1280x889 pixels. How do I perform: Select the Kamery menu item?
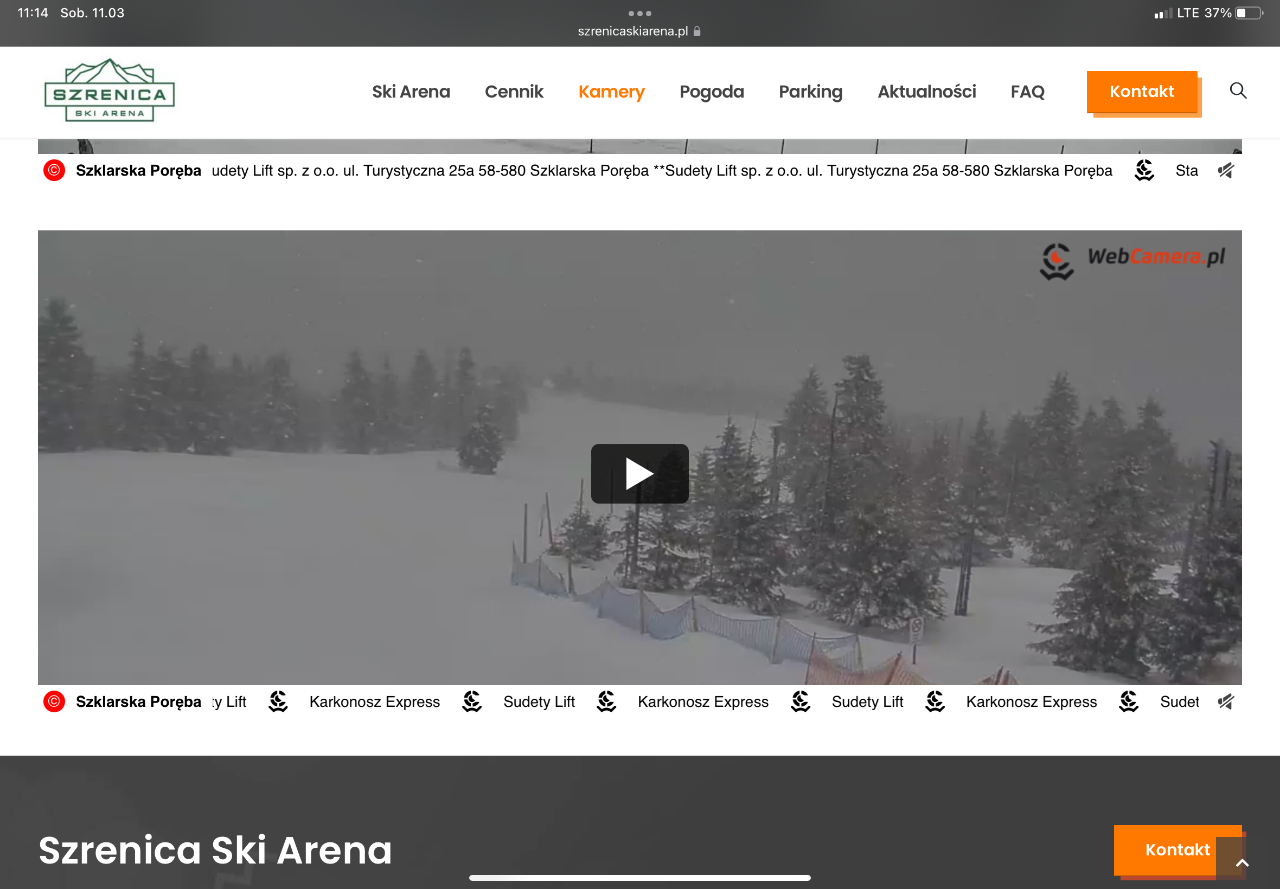pyautogui.click(x=612, y=92)
